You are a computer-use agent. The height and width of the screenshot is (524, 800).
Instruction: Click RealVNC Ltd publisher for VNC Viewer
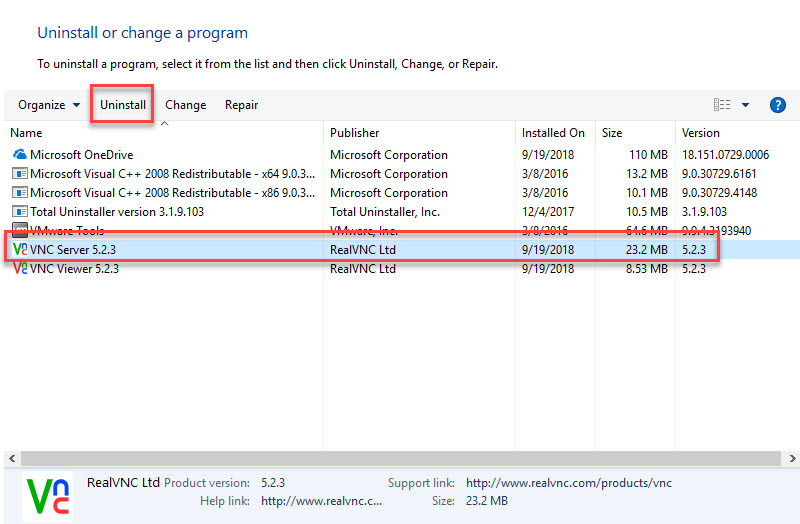click(363, 268)
